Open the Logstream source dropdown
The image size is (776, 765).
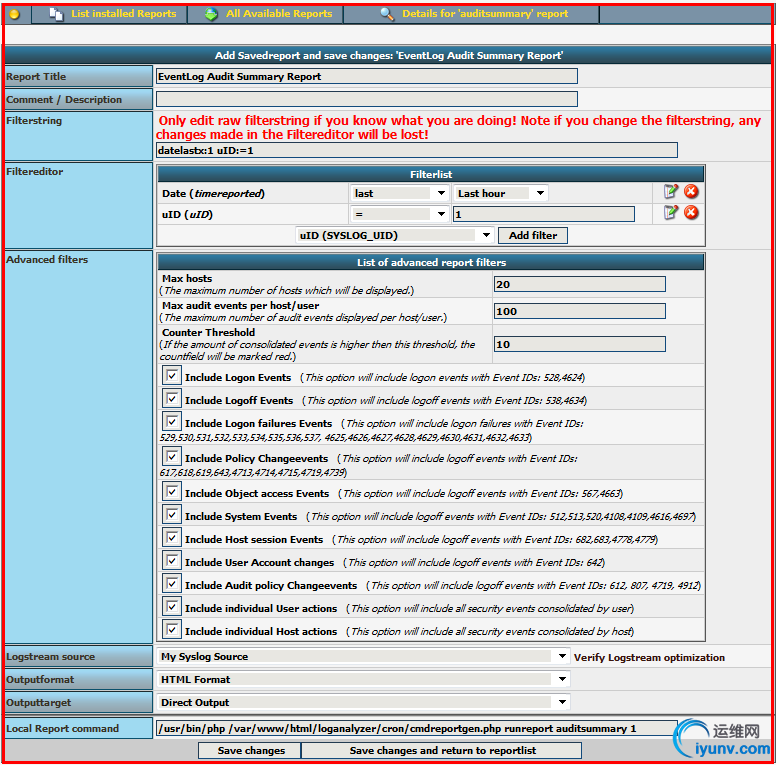363,656
